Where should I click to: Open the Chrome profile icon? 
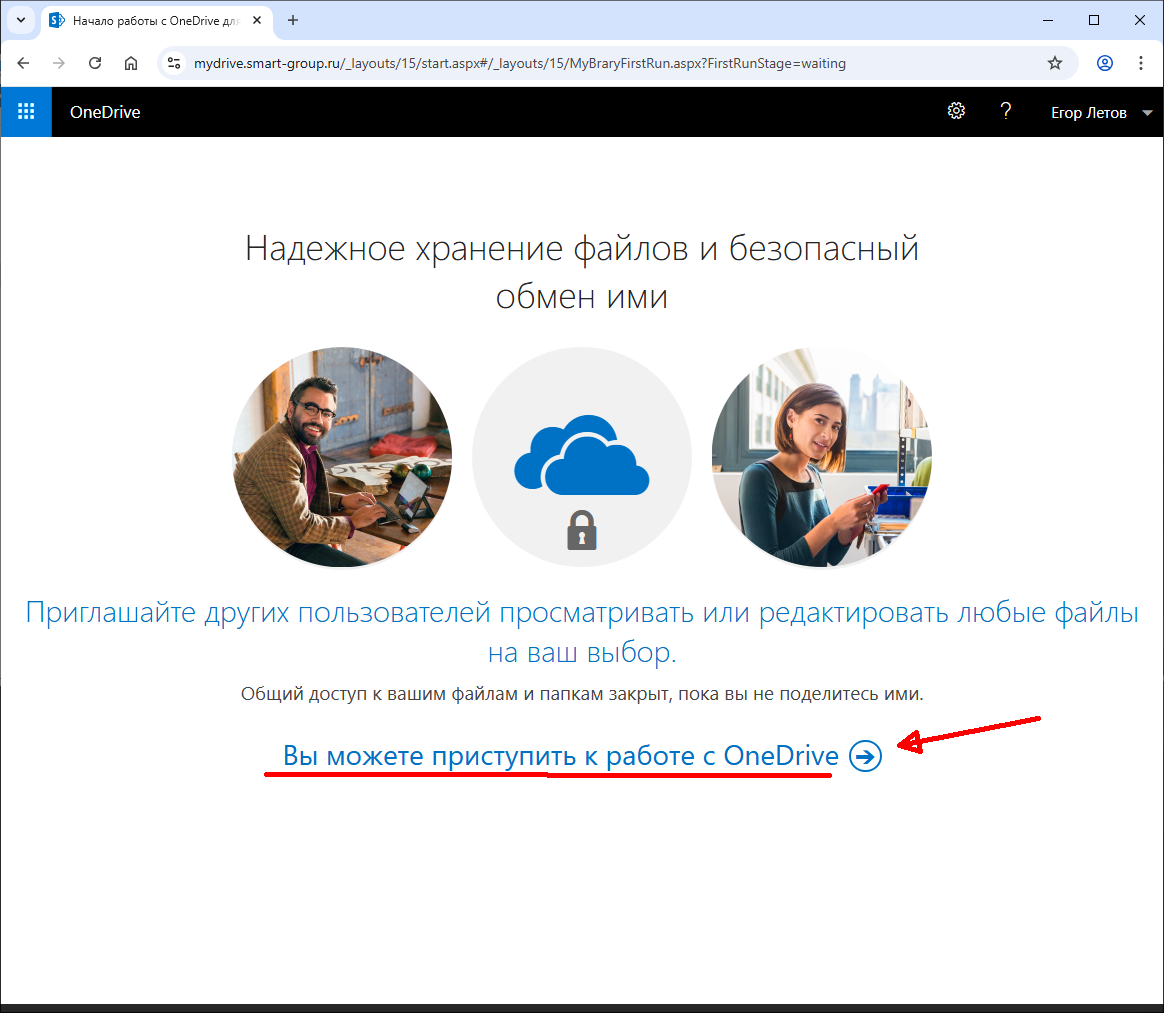point(1105,63)
